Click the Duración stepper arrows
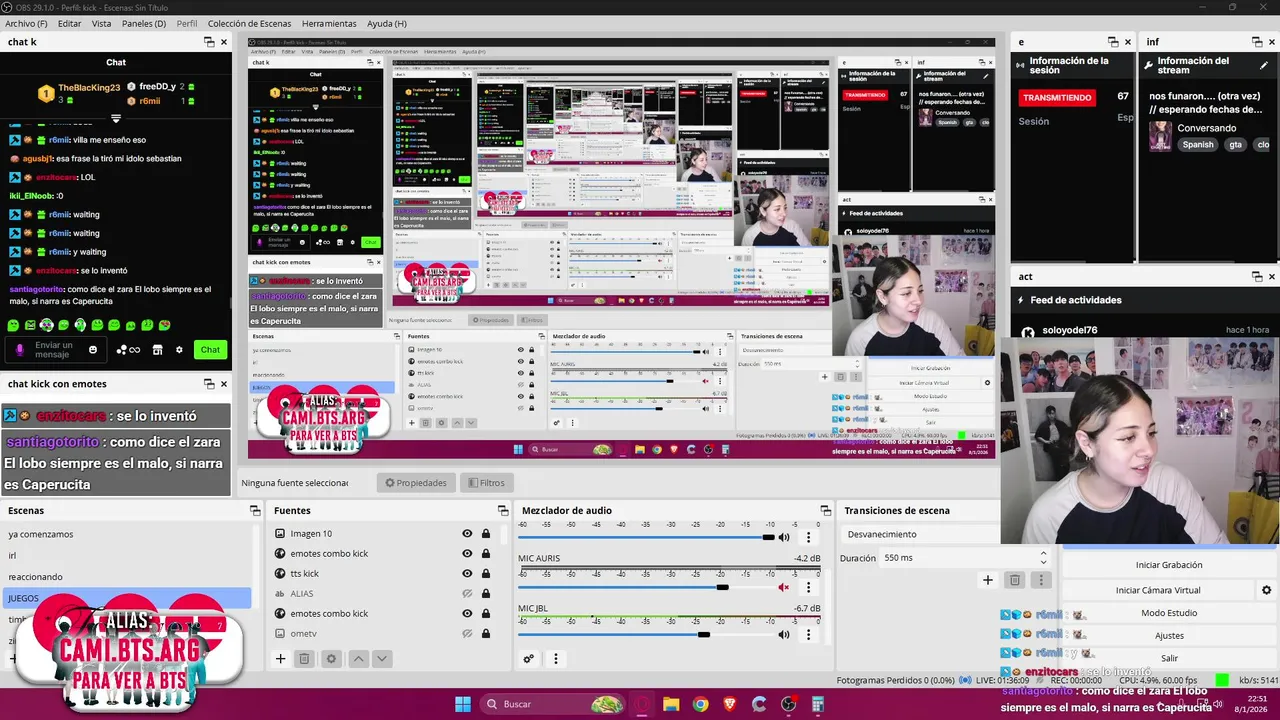The height and width of the screenshot is (720, 1280). (x=1044, y=557)
